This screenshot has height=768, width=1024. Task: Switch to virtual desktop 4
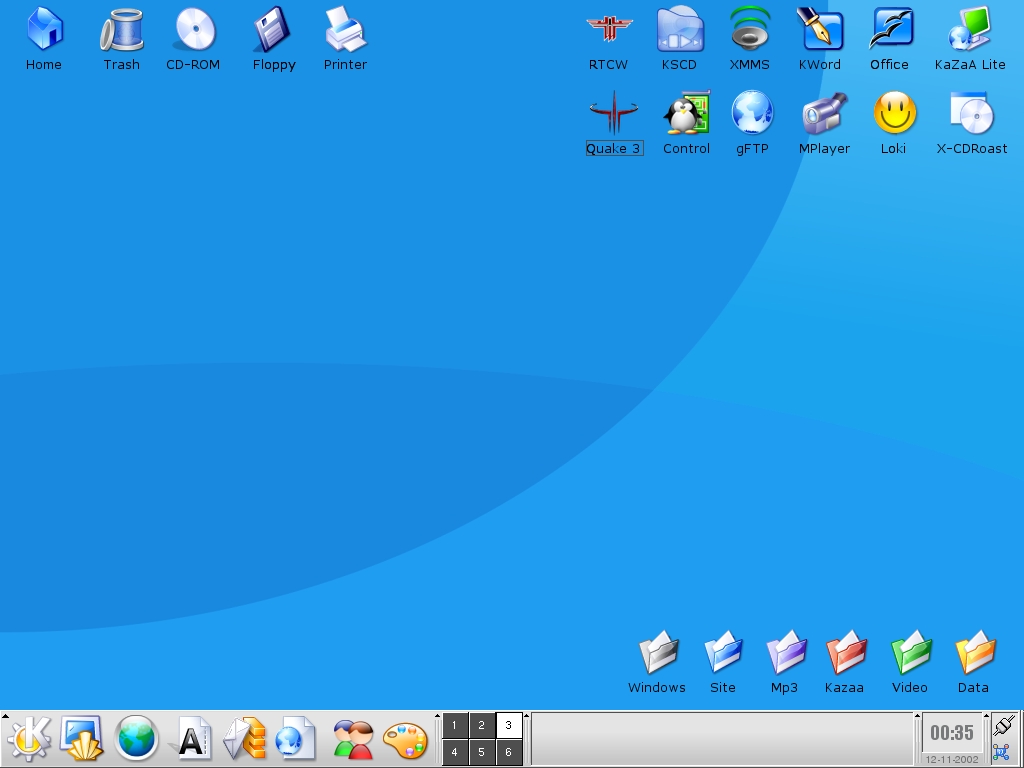point(455,752)
